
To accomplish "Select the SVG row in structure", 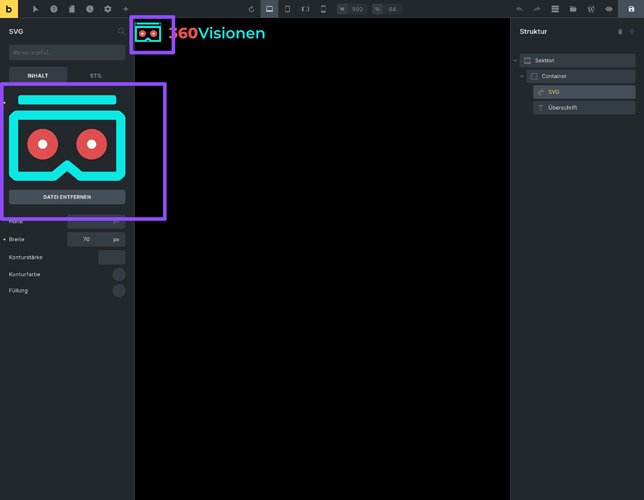I will pos(584,92).
